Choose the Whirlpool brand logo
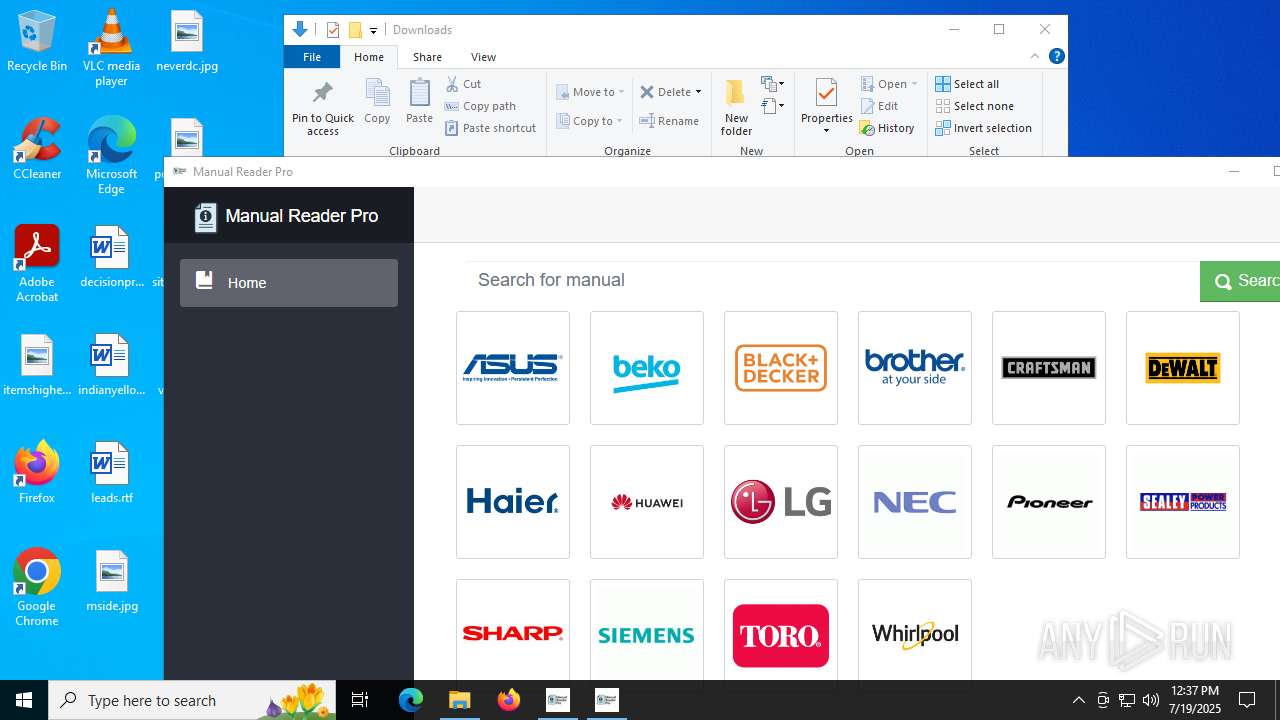 pos(915,630)
